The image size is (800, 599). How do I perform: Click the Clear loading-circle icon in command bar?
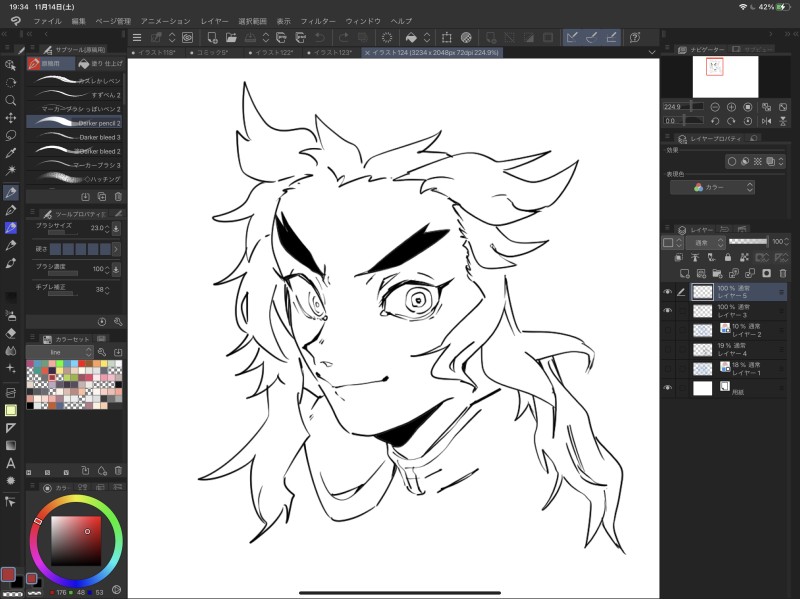coord(387,37)
